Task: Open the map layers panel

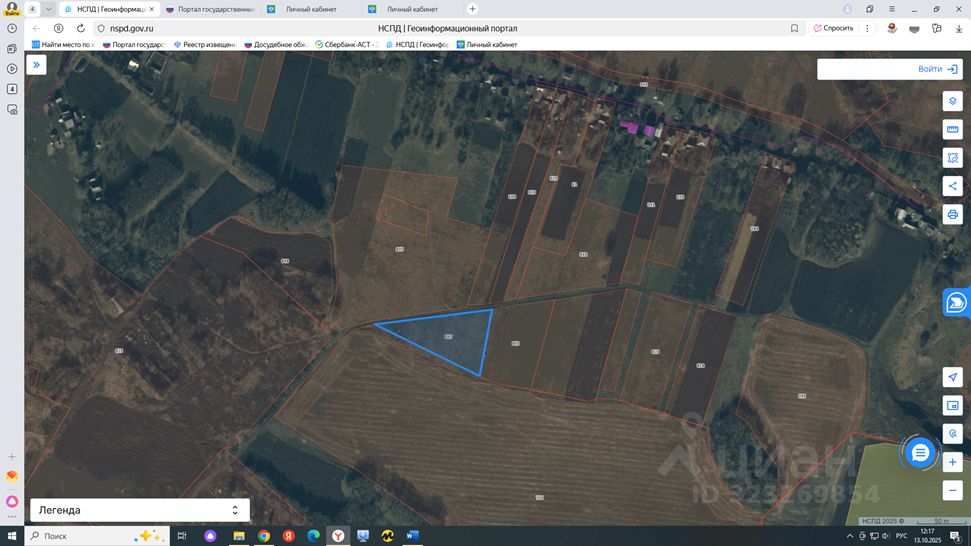Action: (x=952, y=101)
